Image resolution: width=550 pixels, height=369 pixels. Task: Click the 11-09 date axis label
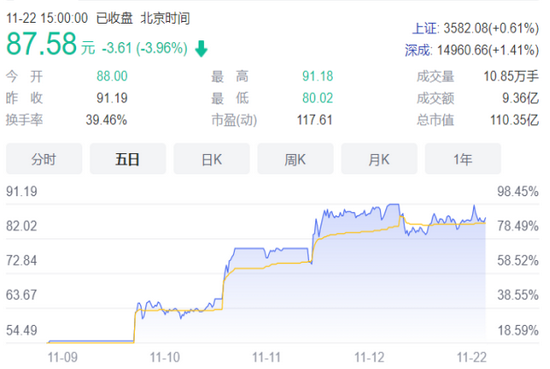click(62, 357)
